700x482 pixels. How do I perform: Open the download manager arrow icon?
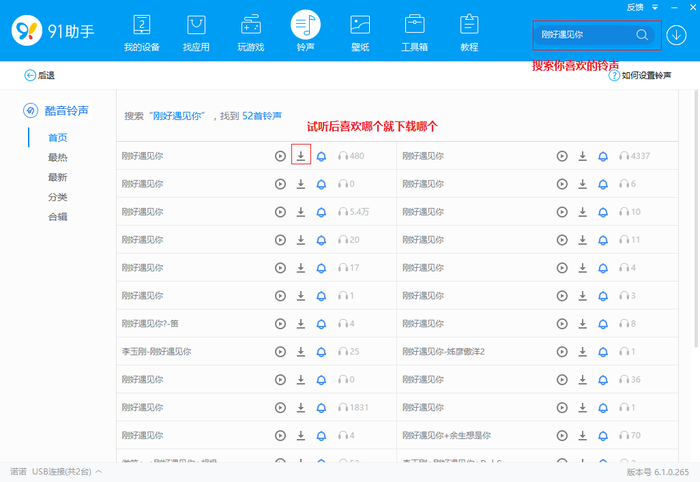point(676,35)
